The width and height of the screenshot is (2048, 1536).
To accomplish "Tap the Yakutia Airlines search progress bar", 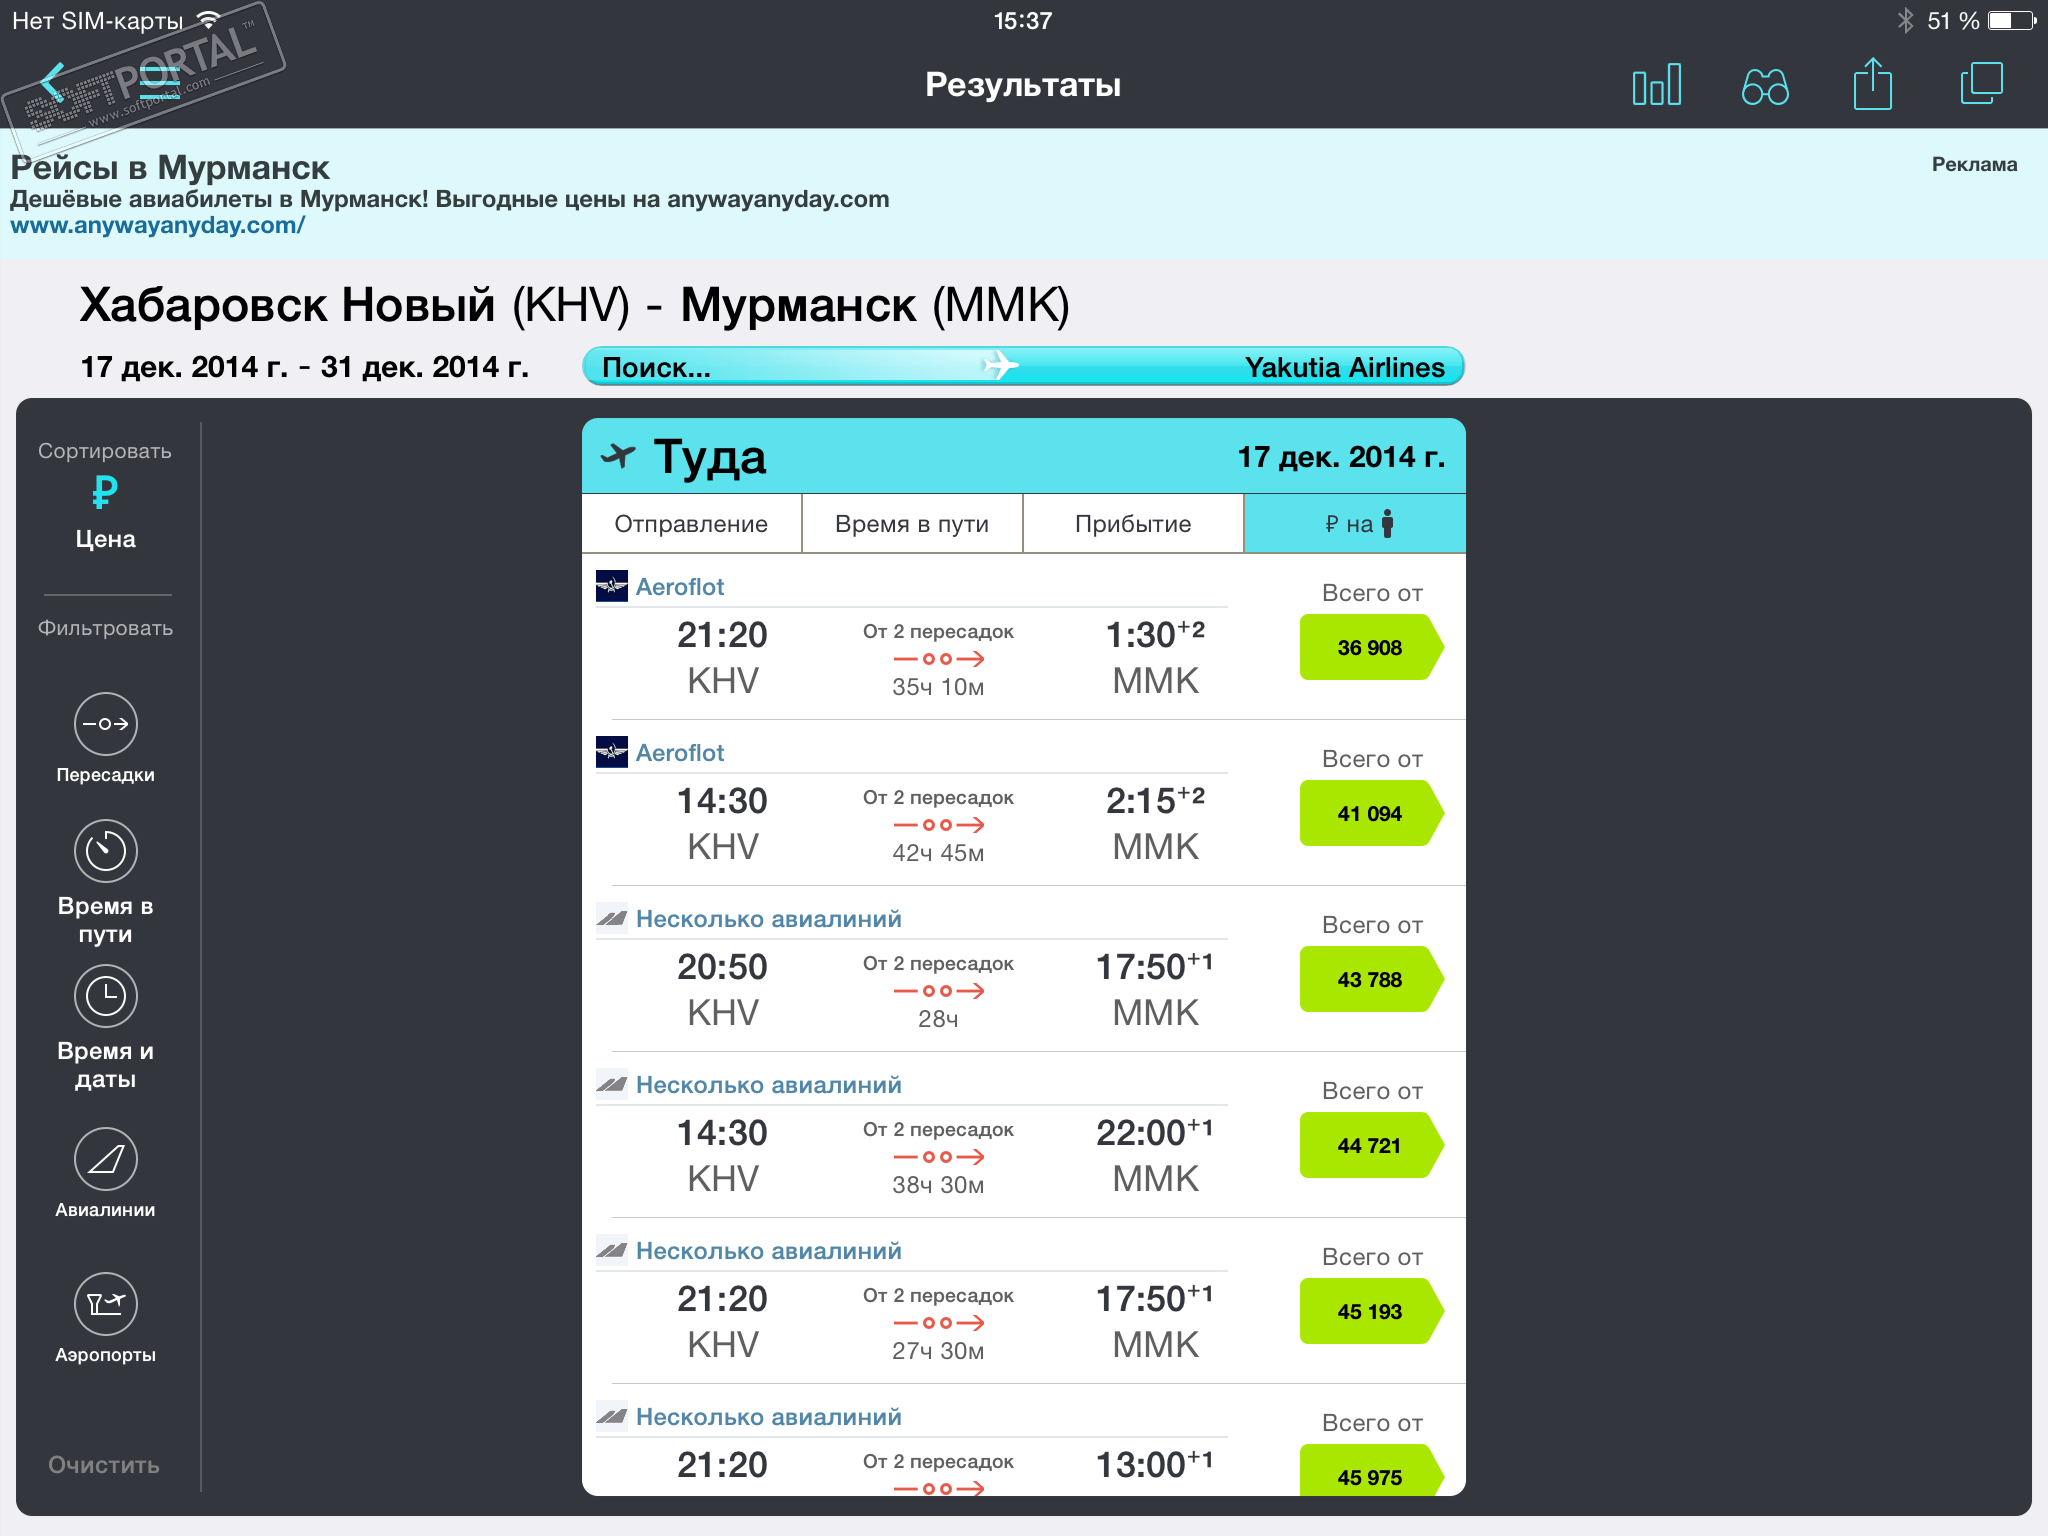I will tap(1023, 367).
